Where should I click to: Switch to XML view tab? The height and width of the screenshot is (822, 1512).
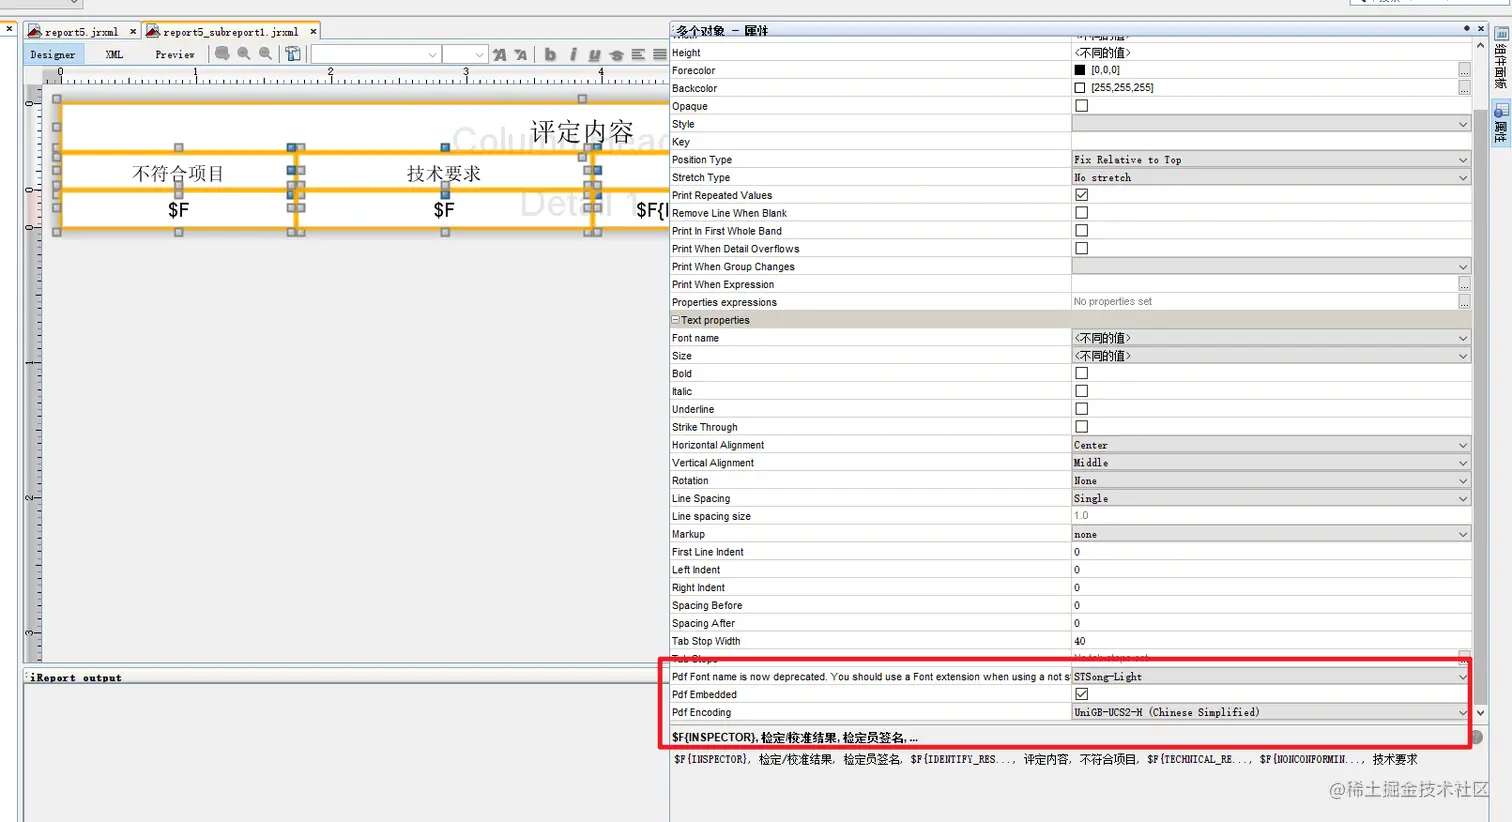pos(114,55)
